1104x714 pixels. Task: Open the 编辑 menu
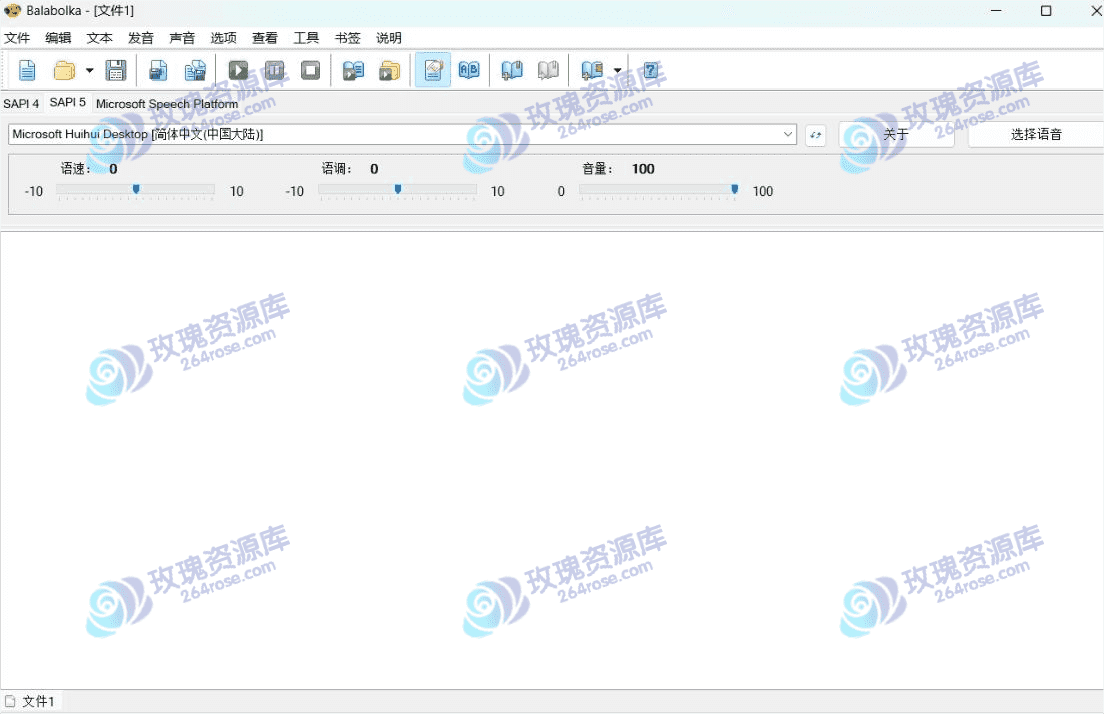tap(58, 38)
